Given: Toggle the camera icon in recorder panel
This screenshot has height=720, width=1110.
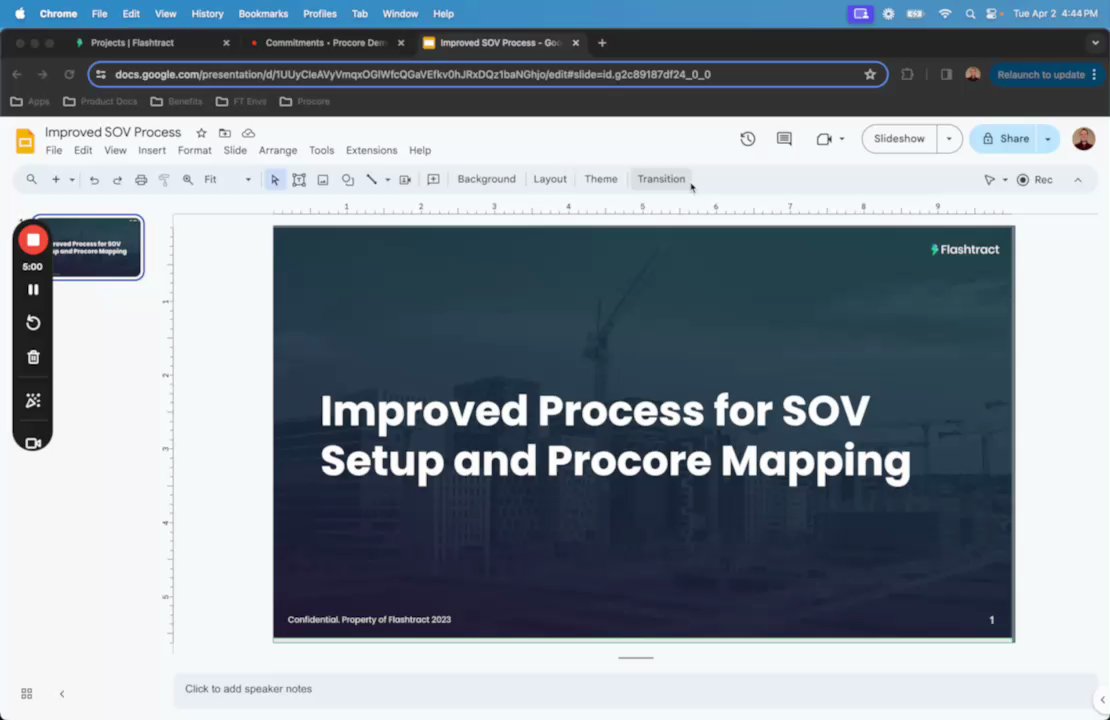Looking at the screenshot, I should point(33,443).
